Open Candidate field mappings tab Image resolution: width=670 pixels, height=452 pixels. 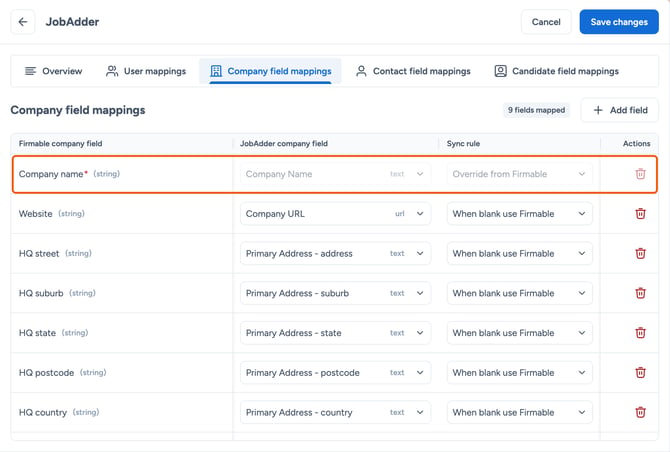pyautogui.click(x=557, y=71)
